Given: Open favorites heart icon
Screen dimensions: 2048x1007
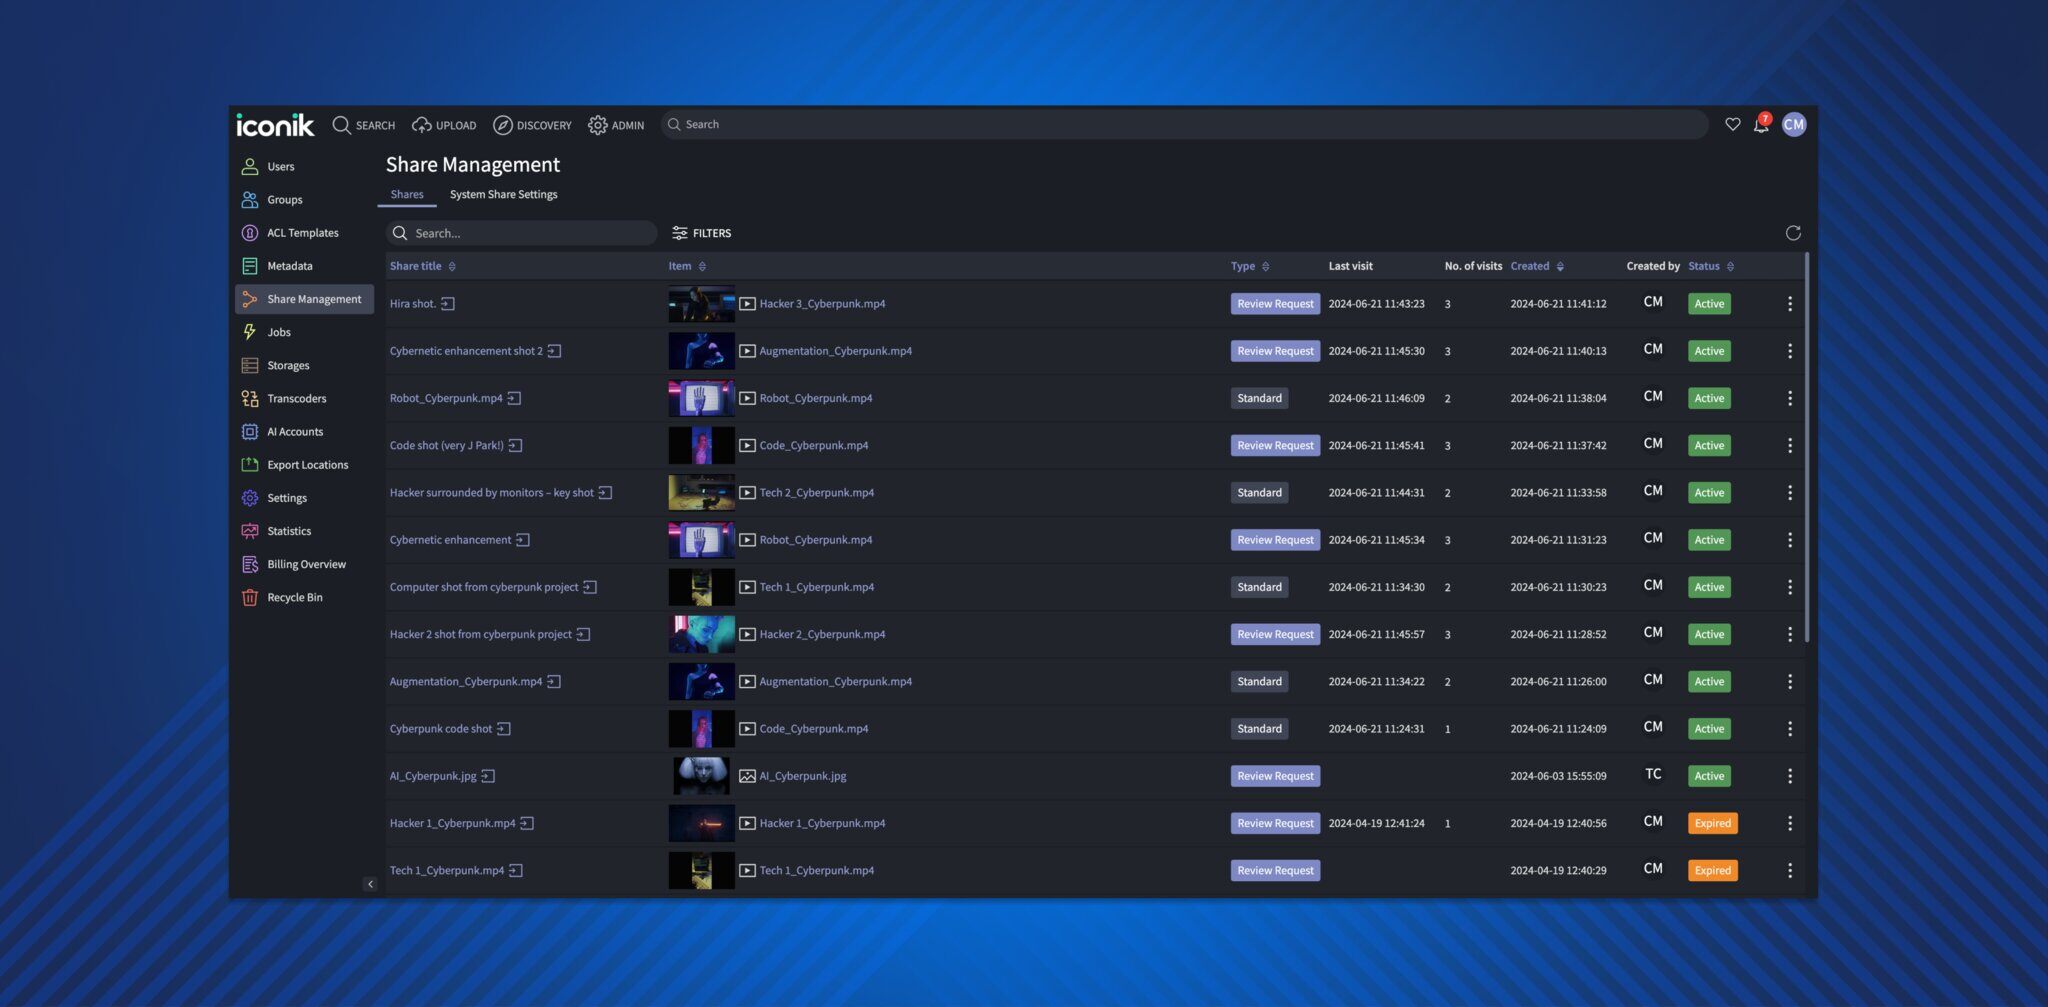Looking at the screenshot, I should pyautogui.click(x=1733, y=124).
